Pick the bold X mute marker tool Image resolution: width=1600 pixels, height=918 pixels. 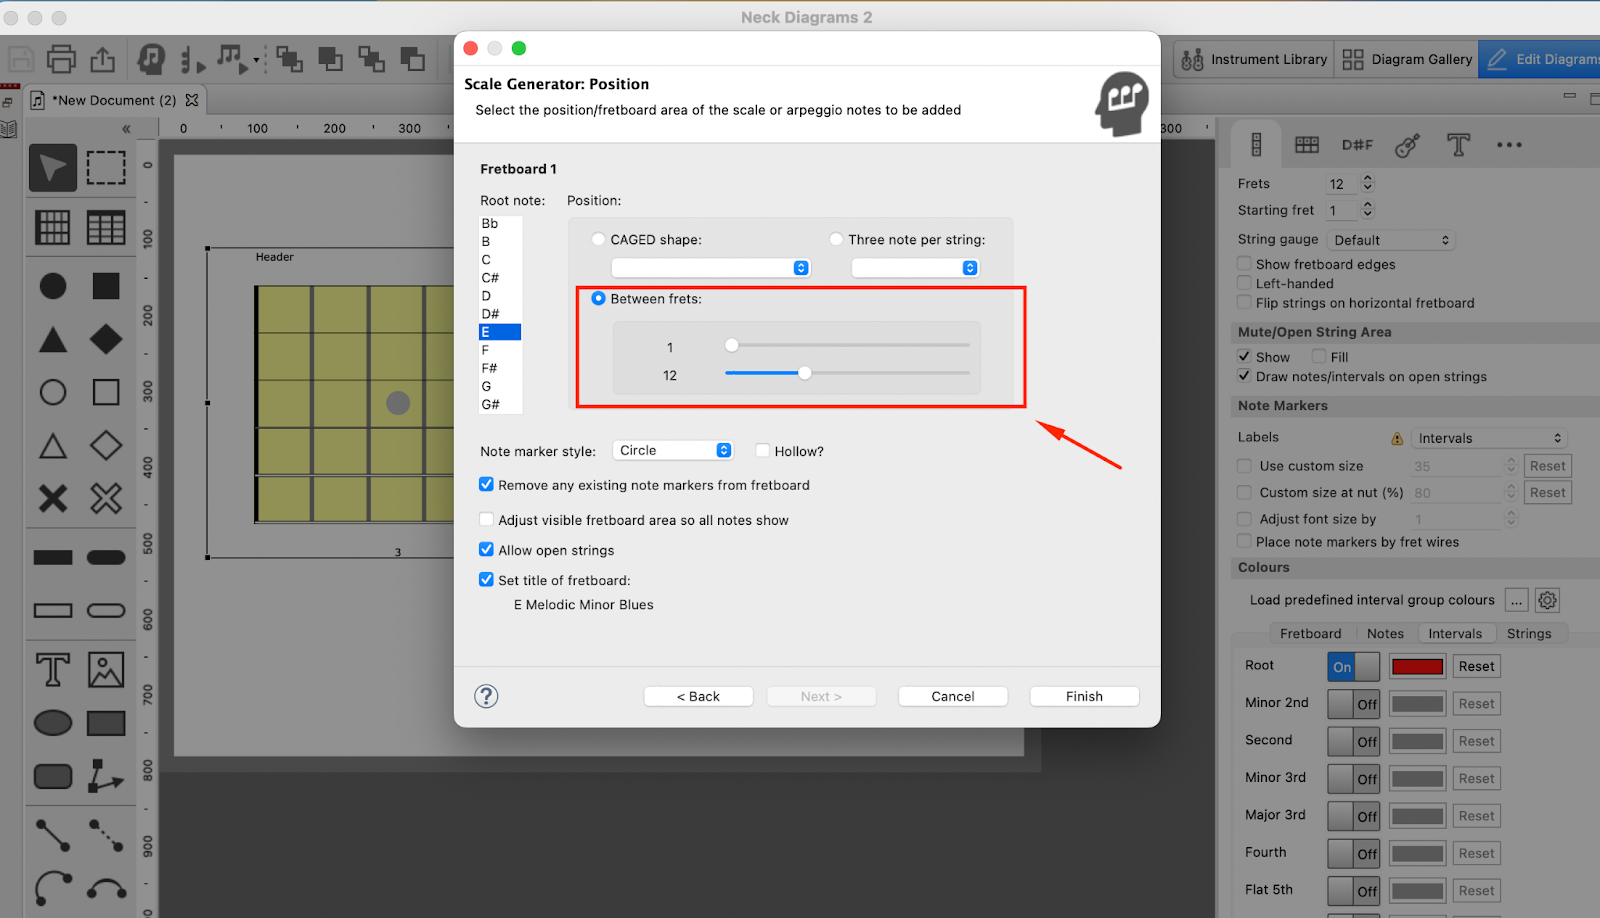(x=53, y=498)
